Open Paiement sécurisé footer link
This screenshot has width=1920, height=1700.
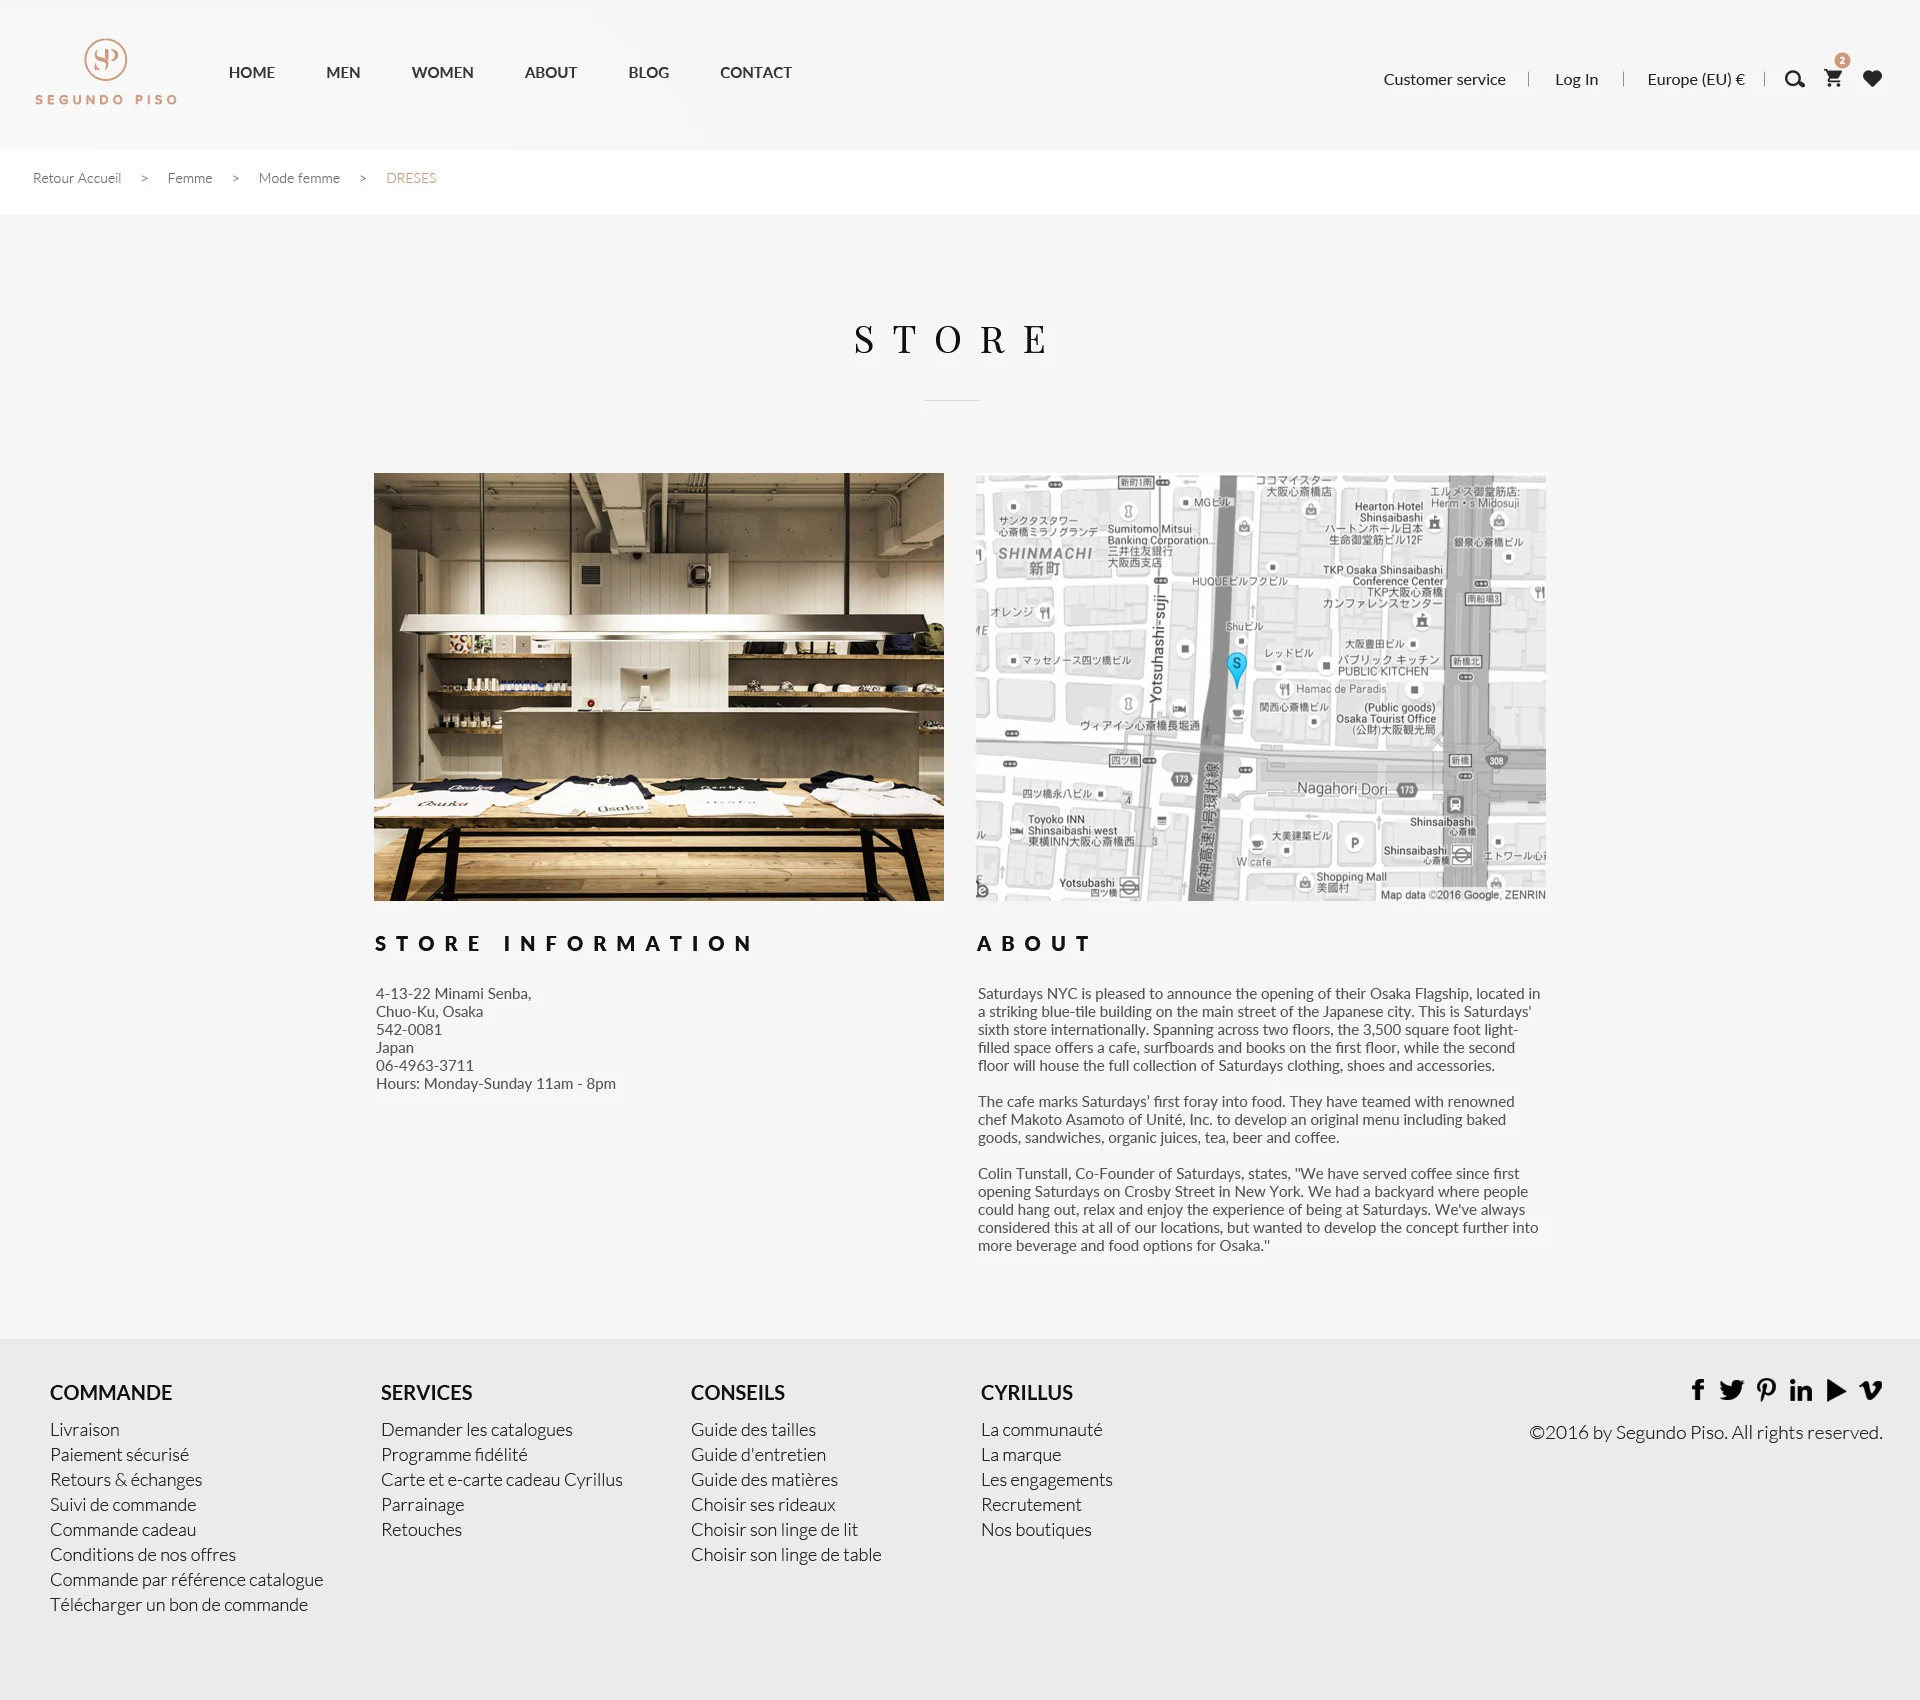(x=119, y=1455)
